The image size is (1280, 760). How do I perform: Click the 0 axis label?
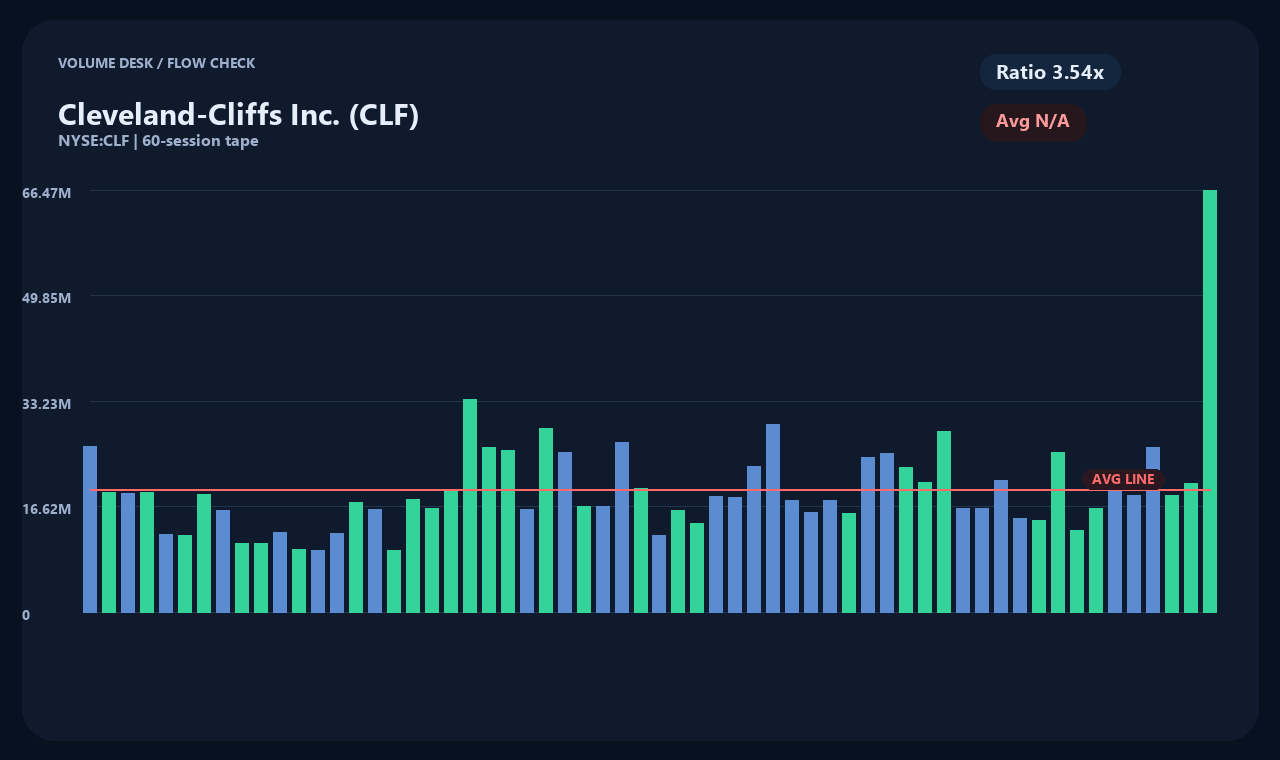click(26, 615)
